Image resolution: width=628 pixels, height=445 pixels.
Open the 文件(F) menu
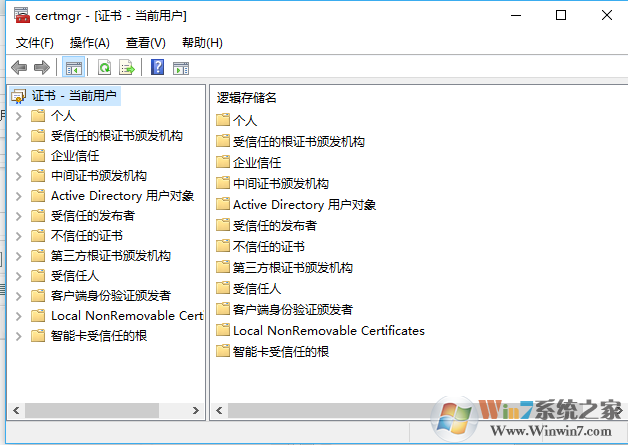pyautogui.click(x=35, y=42)
